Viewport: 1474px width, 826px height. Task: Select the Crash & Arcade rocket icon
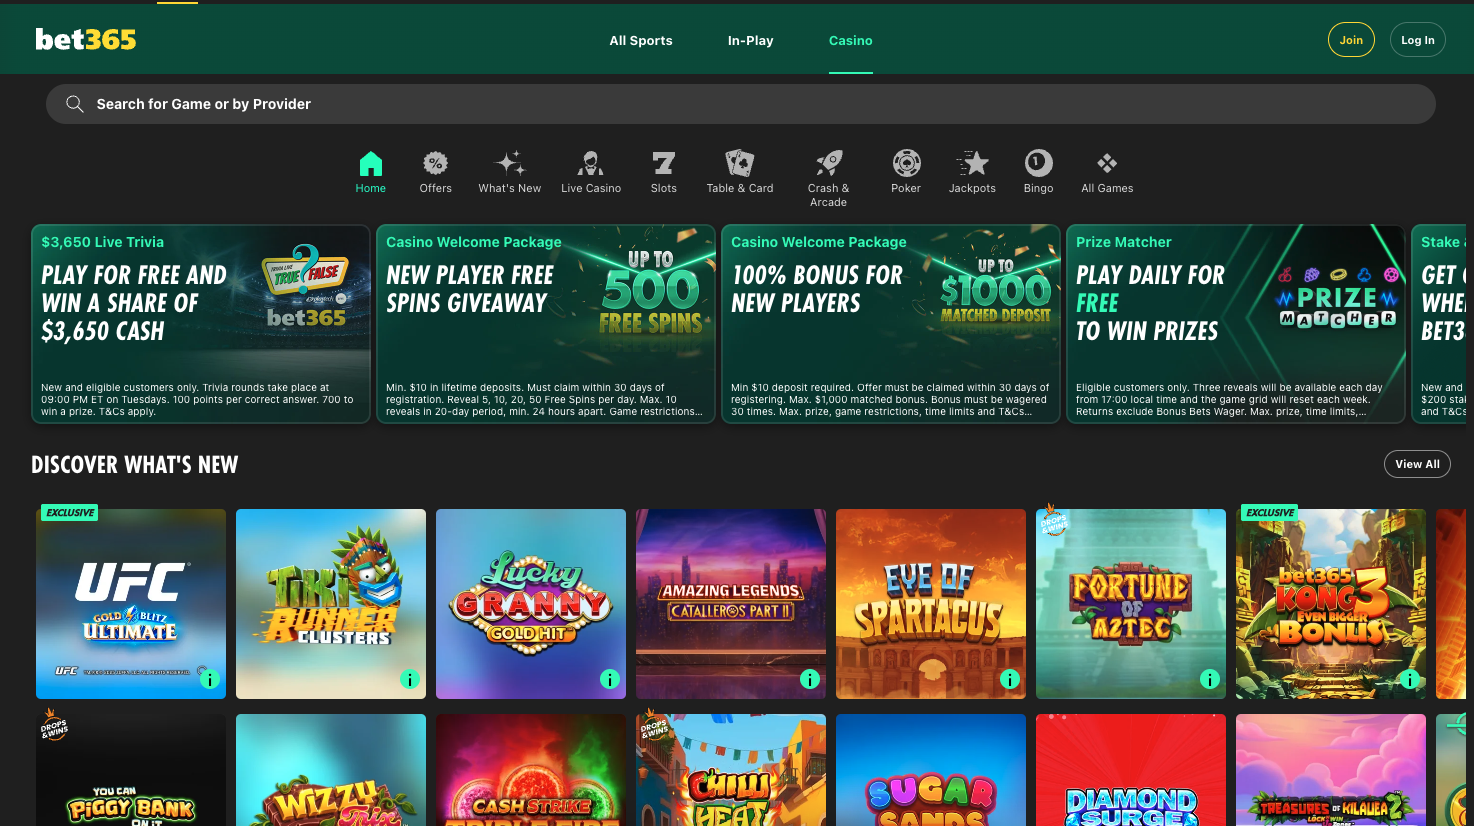[828, 164]
